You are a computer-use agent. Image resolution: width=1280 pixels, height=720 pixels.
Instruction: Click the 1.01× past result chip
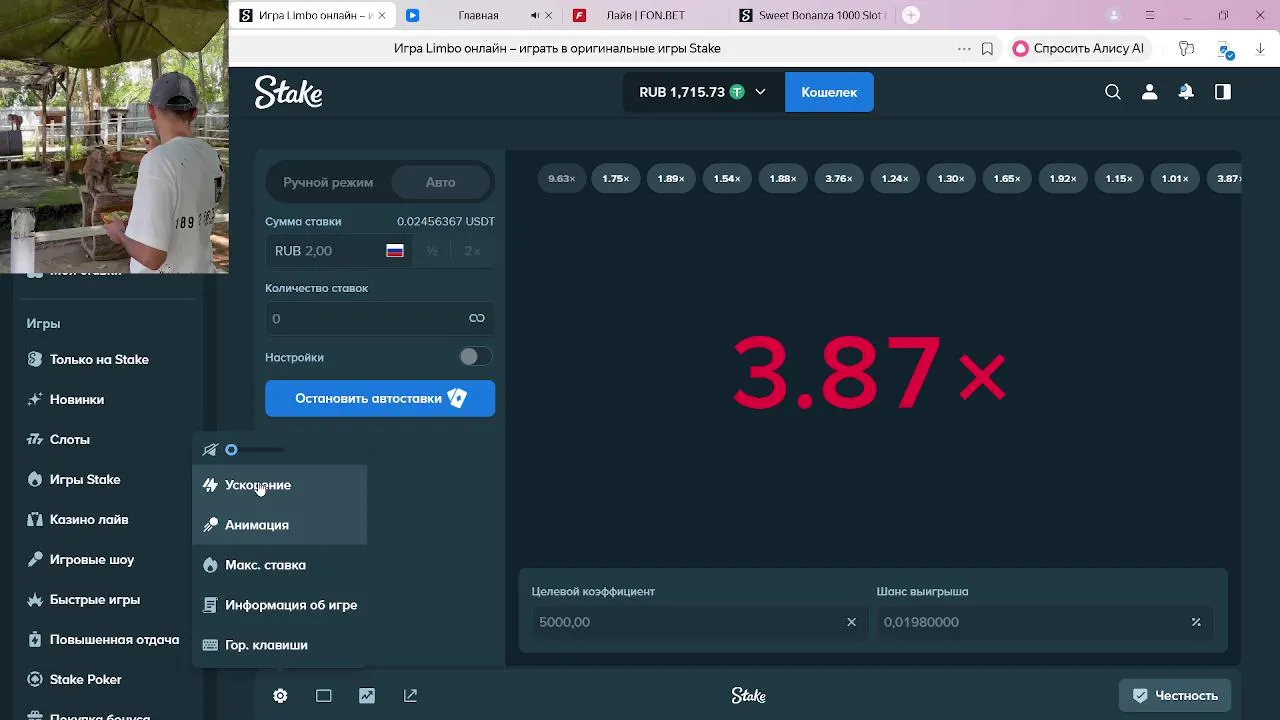click(x=1175, y=178)
